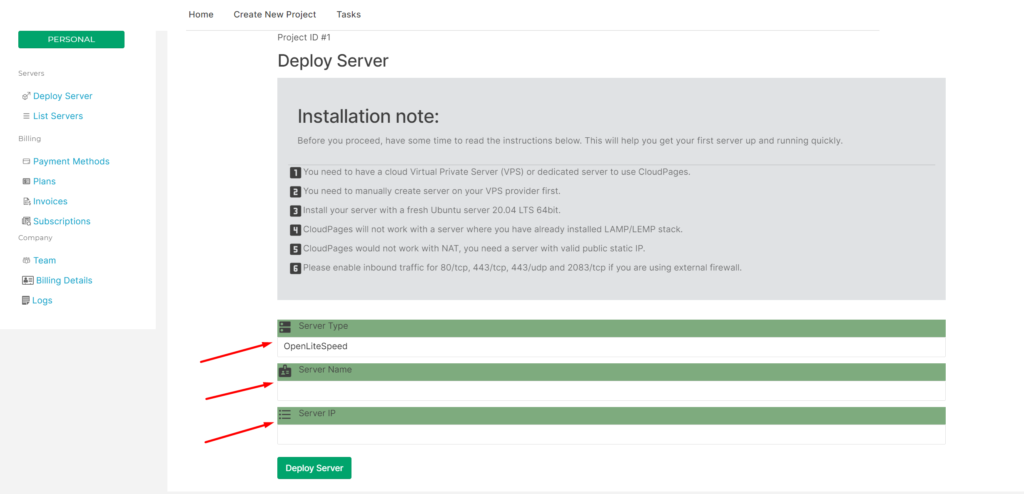Open the Server Type OpenLiteSpeed dropdown
The width and height of the screenshot is (1024, 494).
611,347
